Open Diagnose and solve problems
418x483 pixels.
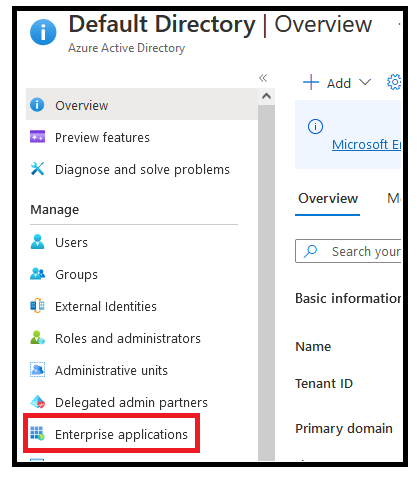142,169
